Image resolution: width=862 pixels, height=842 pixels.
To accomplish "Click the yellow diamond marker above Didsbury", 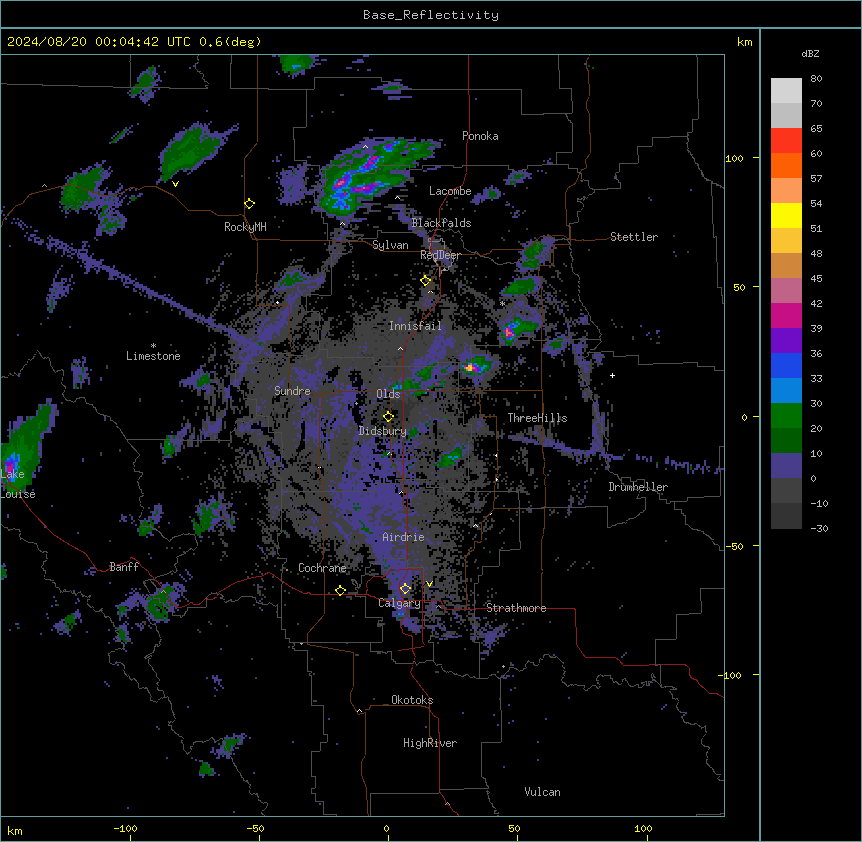I will point(388,416).
